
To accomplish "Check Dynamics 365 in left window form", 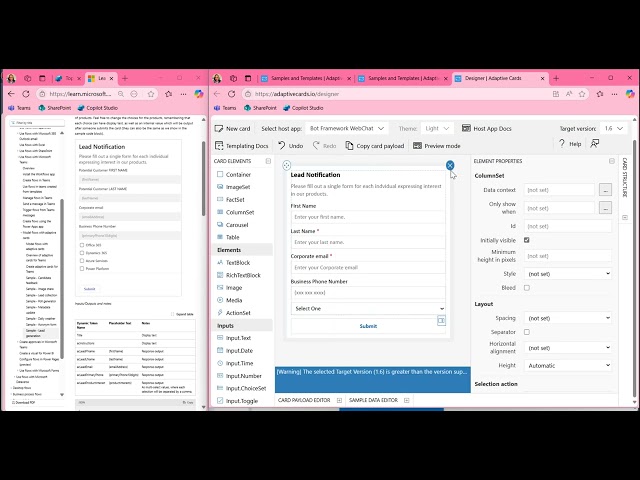I will tap(82, 253).
